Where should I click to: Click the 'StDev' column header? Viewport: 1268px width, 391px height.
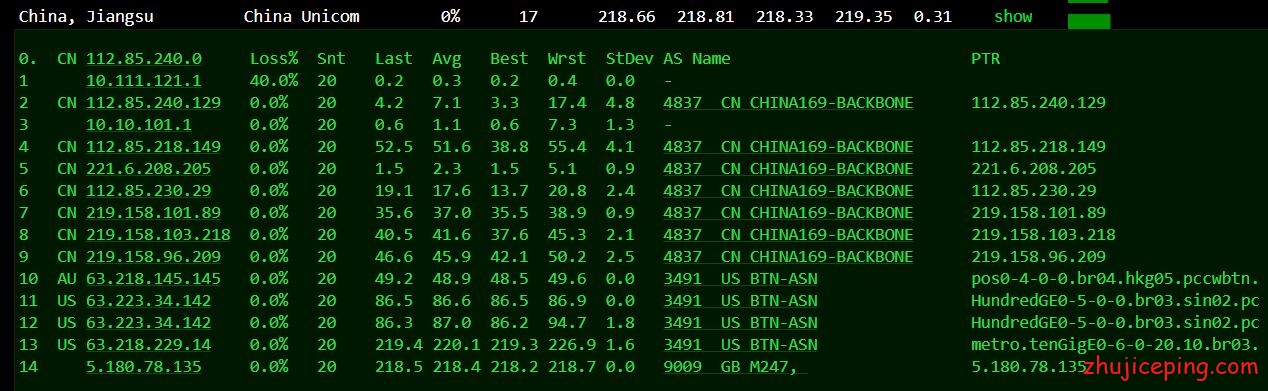[630, 58]
